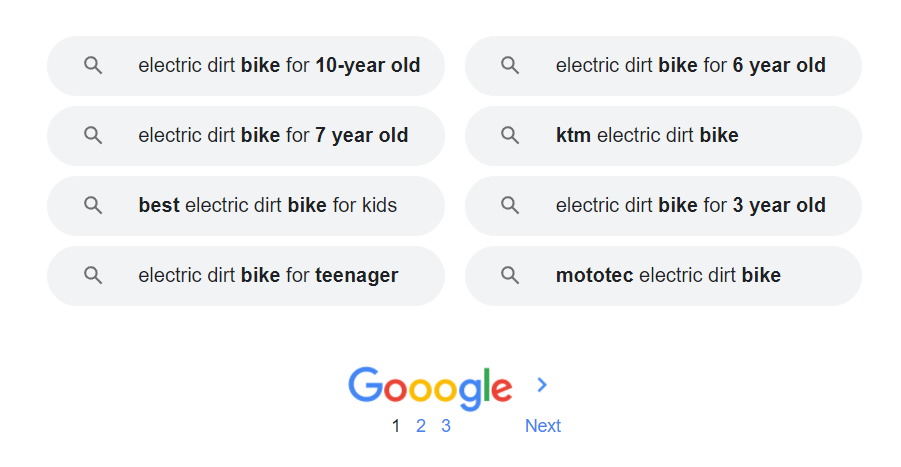Click magnifier icon next to 'ktm electric dirt bike'
Viewport: 901px width, 467px height.
pyautogui.click(x=510, y=136)
